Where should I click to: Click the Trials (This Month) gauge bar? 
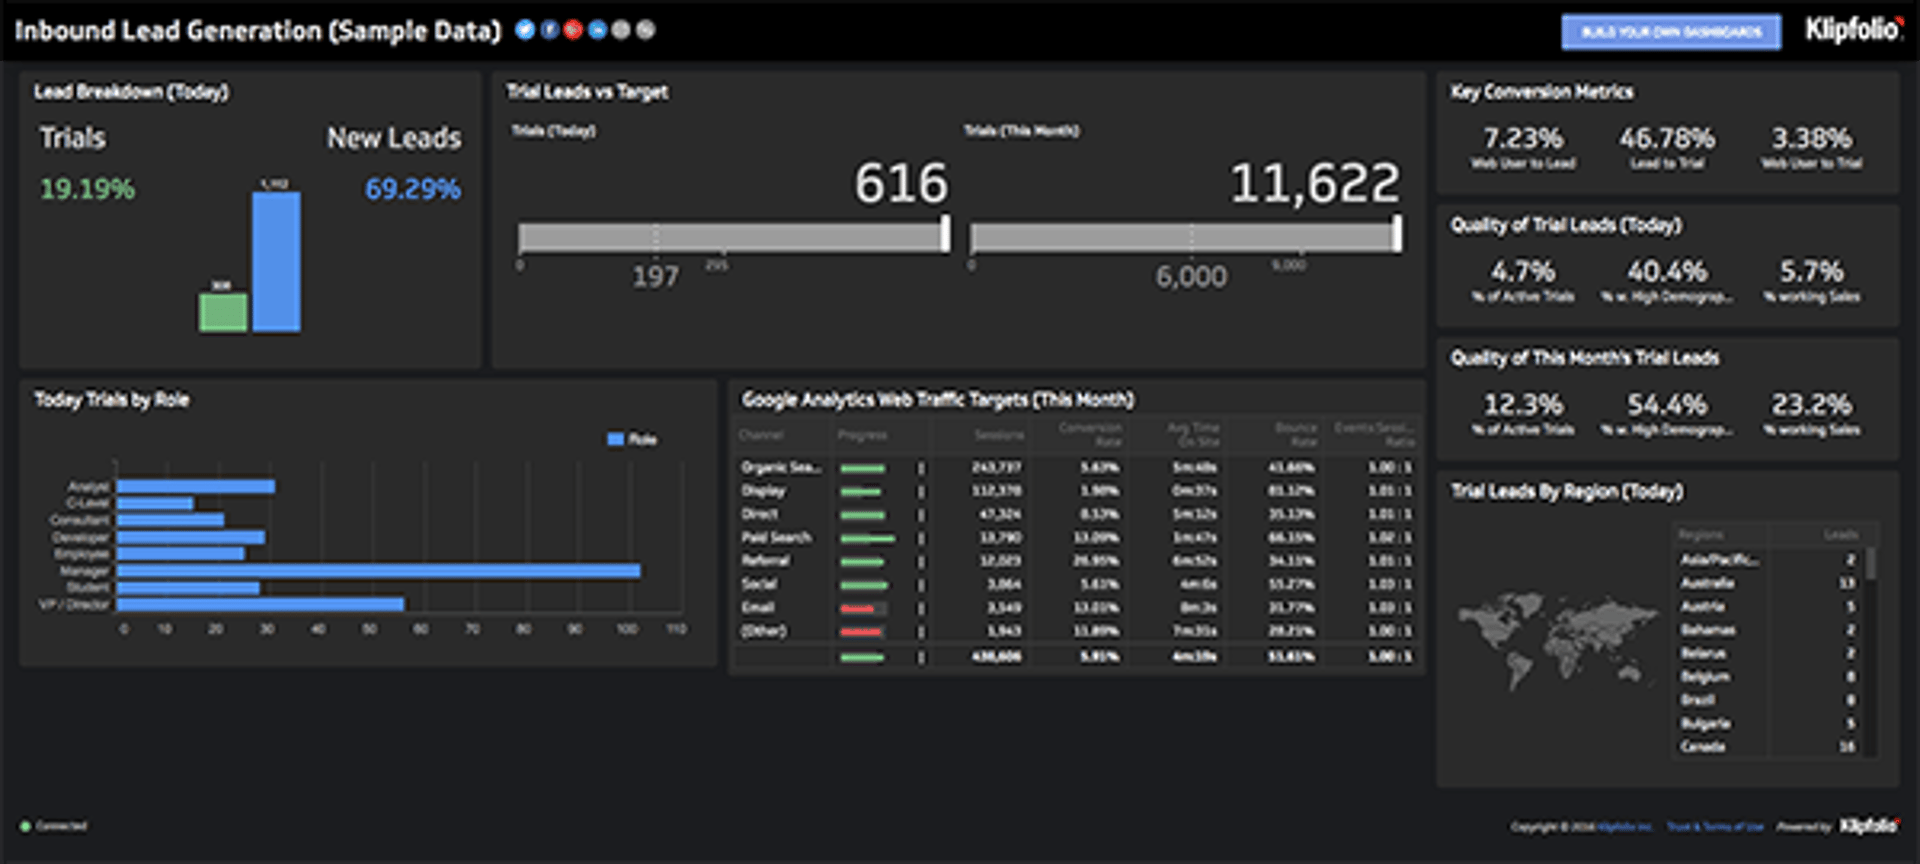coord(1185,237)
